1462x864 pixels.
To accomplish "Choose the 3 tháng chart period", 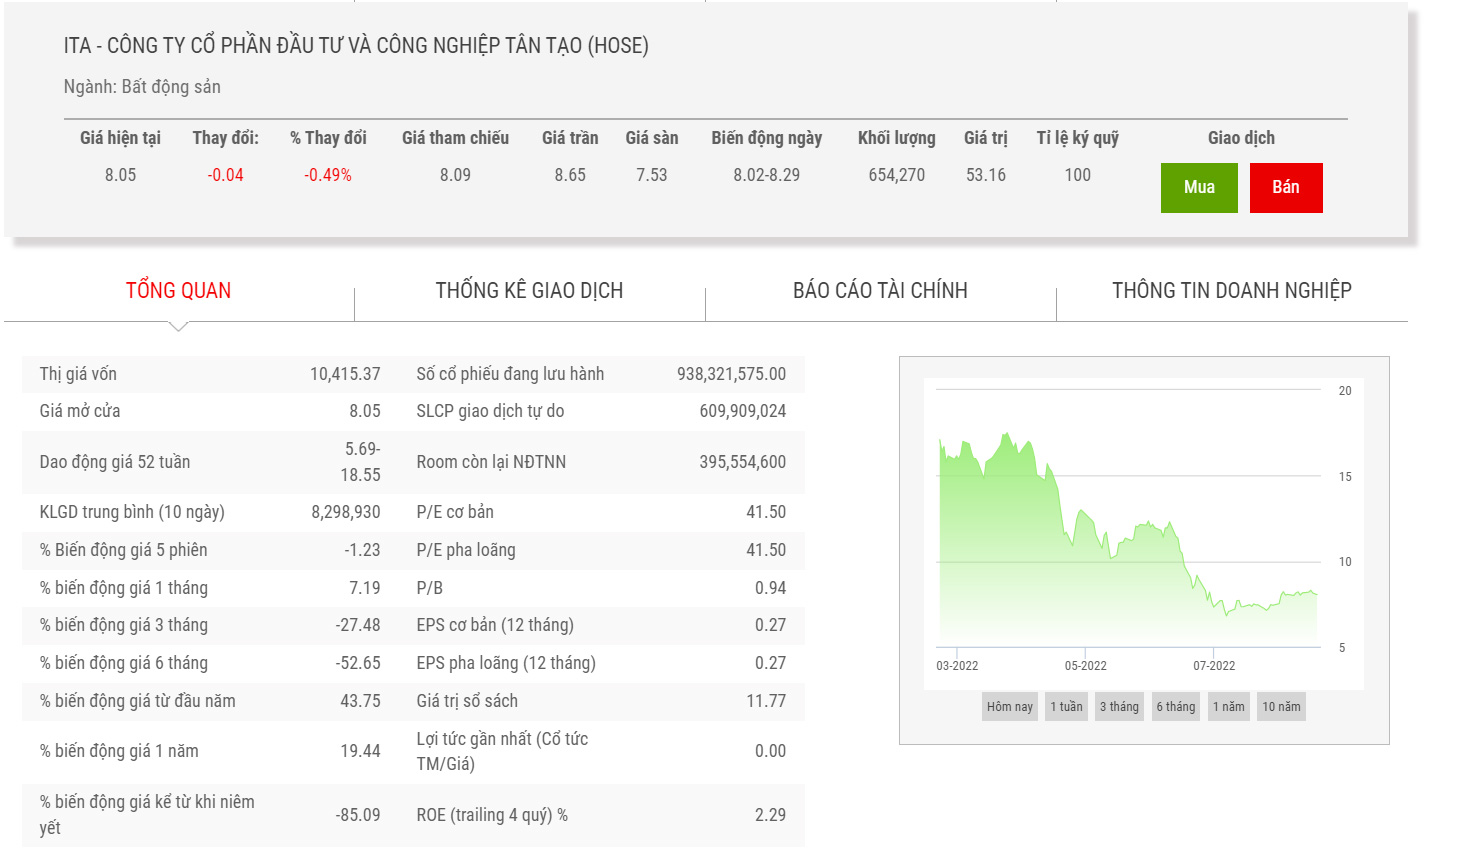I will point(1119,707).
